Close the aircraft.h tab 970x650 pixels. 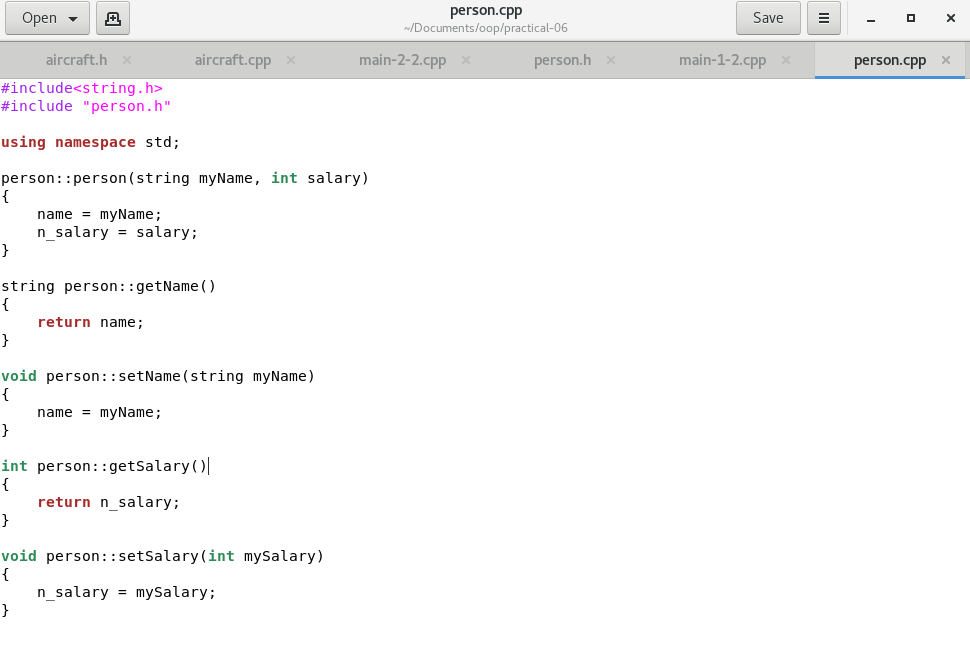pos(126,59)
